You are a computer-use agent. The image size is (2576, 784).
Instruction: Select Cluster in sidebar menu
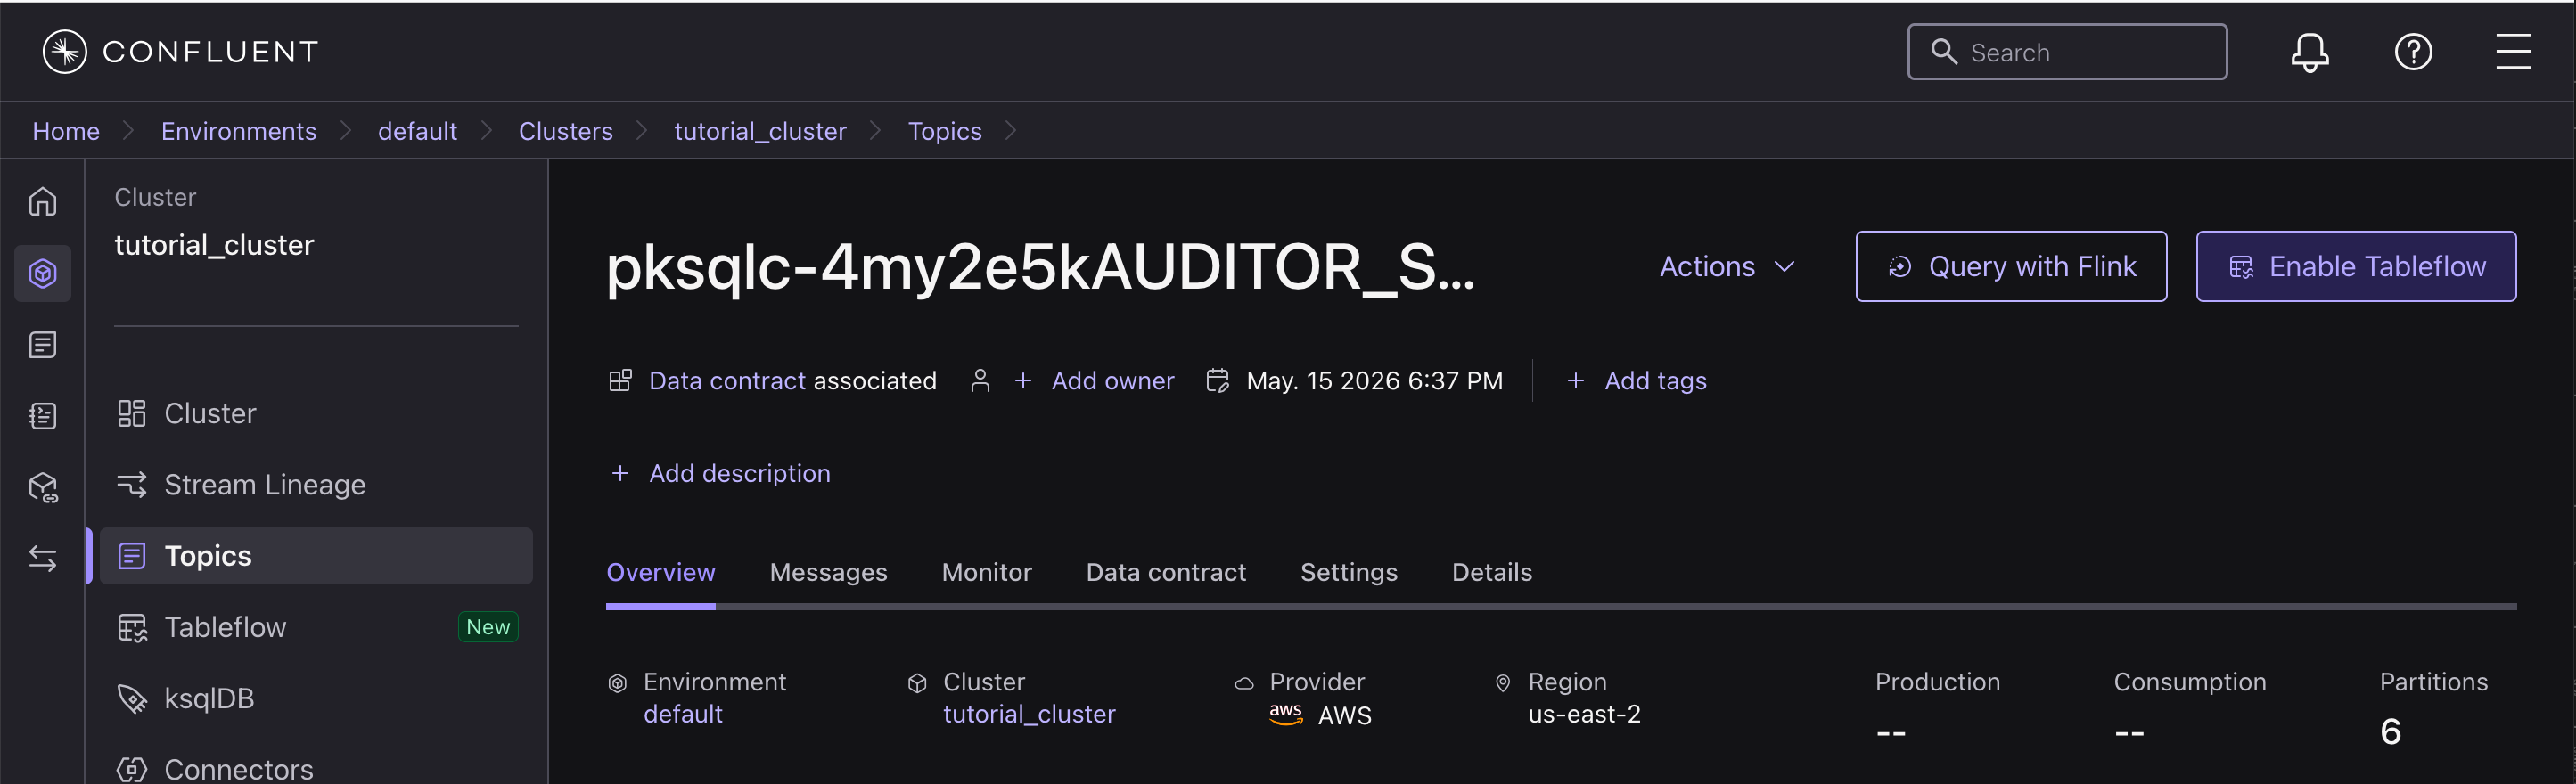[x=316, y=413]
